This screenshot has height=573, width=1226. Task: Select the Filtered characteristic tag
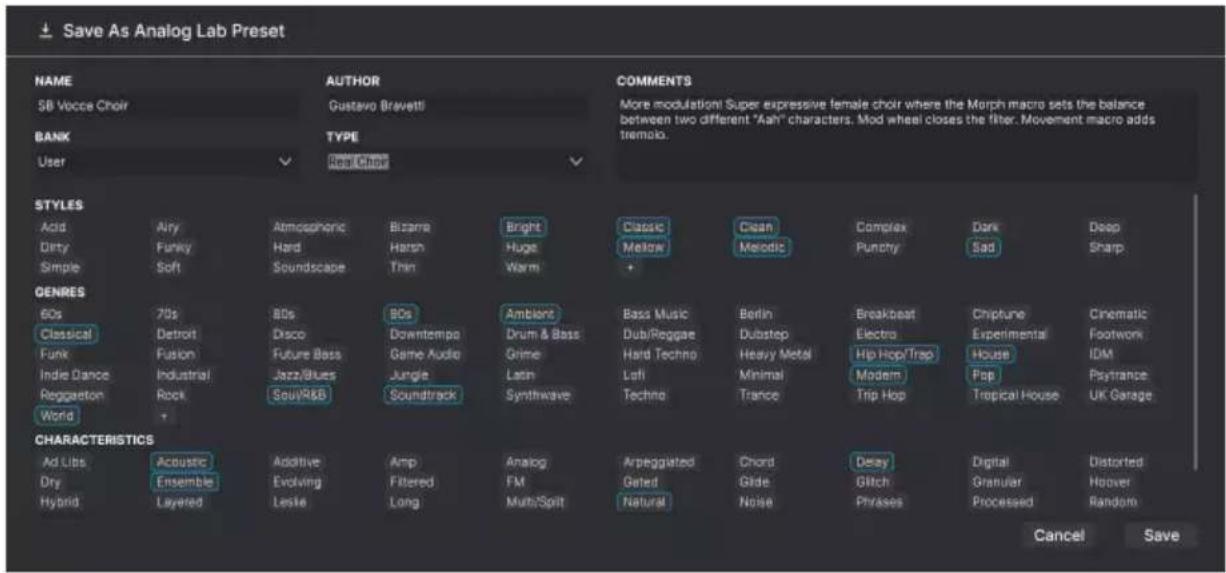(411, 482)
